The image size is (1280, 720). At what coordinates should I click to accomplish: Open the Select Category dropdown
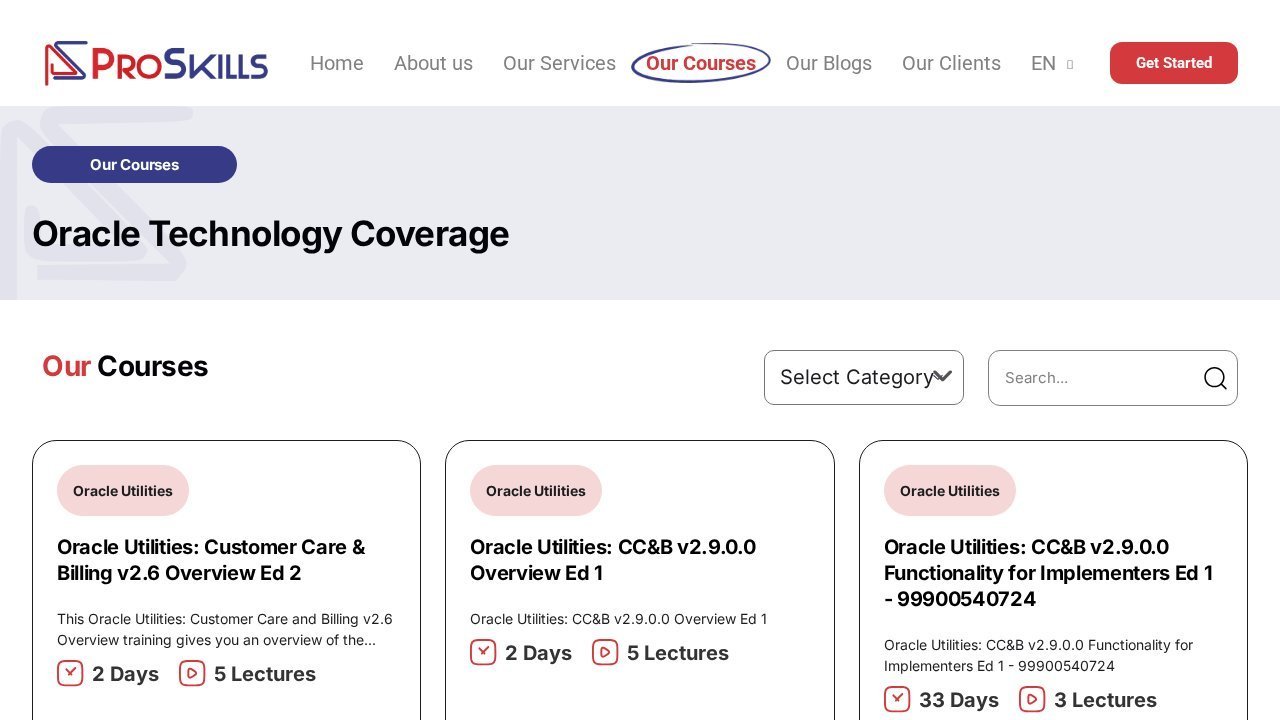pyautogui.click(x=864, y=378)
